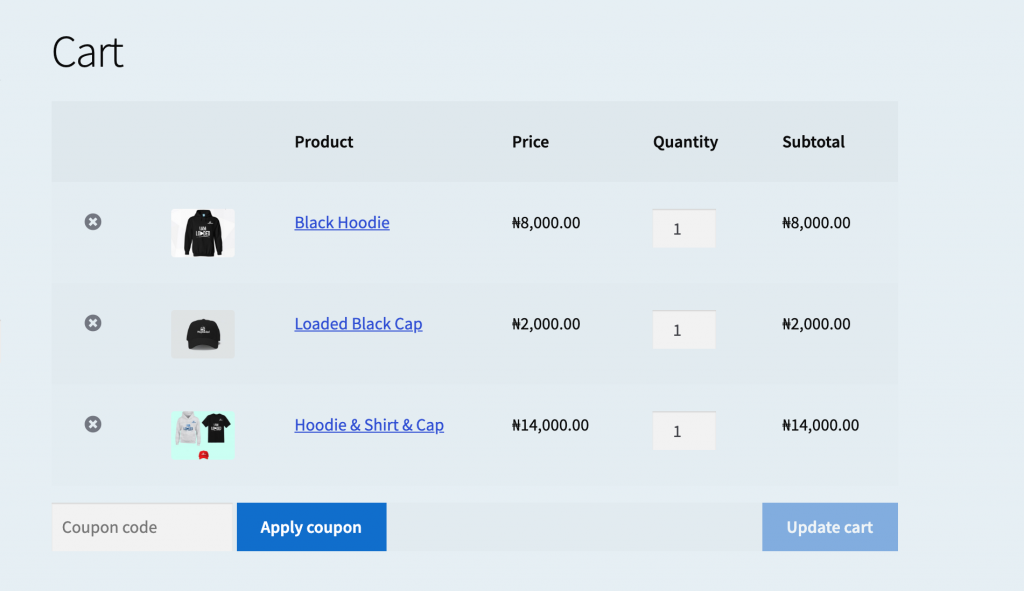
Task: Select the Black Hoodie quantity field
Action: click(684, 228)
